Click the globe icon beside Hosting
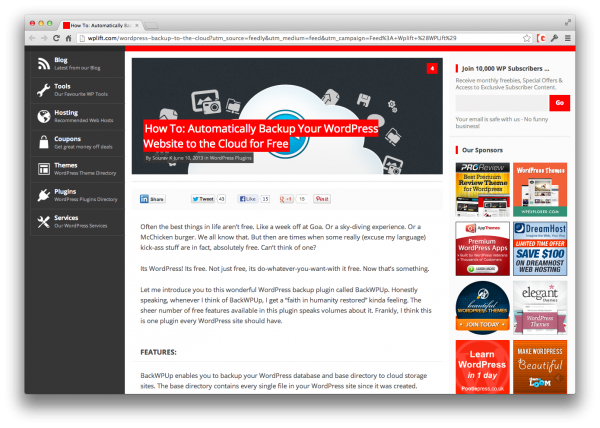 point(44,116)
